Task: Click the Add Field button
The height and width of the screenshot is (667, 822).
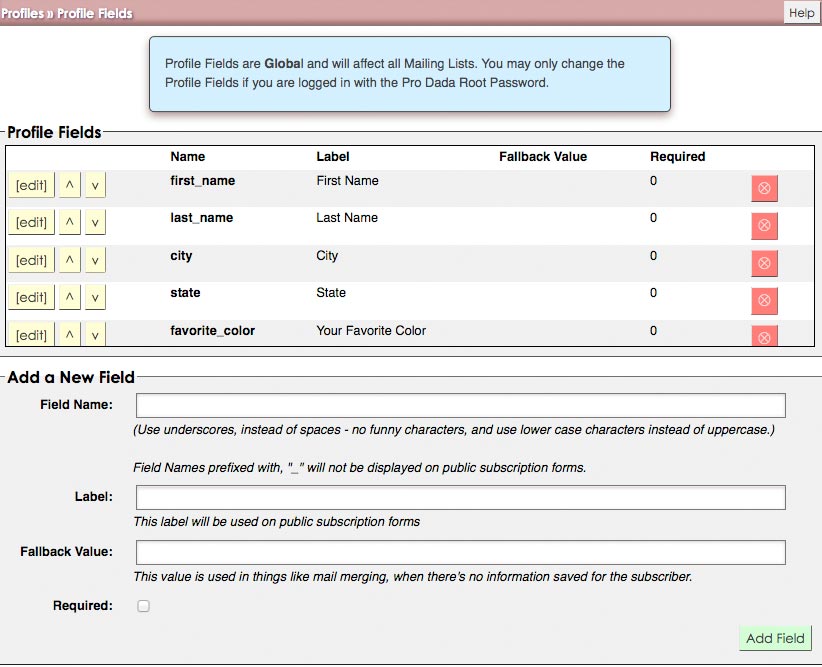Action: tap(775, 639)
